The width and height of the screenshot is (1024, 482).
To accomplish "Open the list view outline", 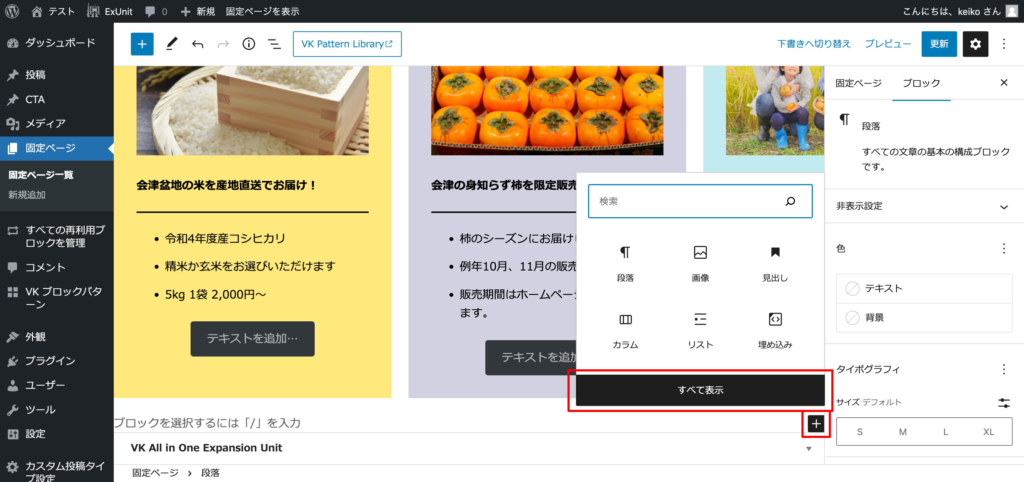I will [x=274, y=44].
